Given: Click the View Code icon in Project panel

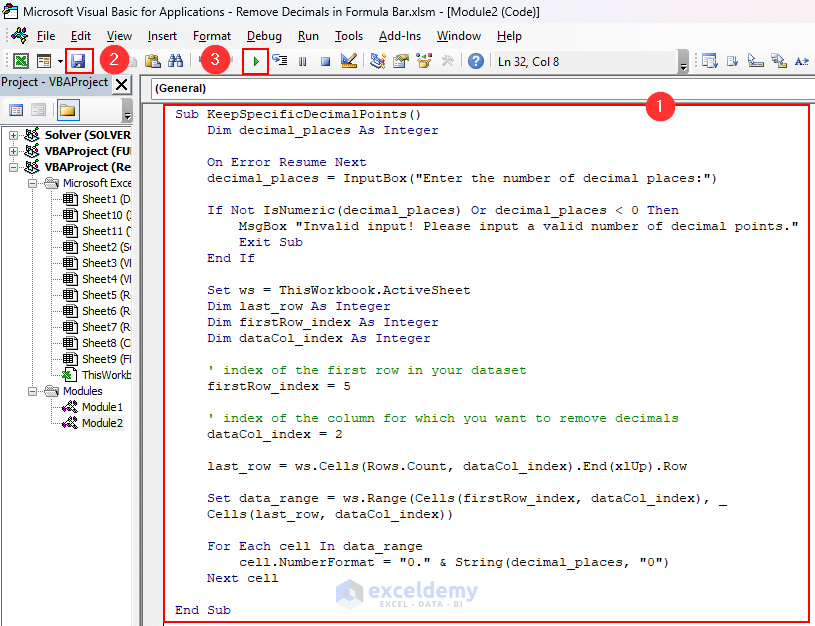Looking at the screenshot, I should (16, 110).
